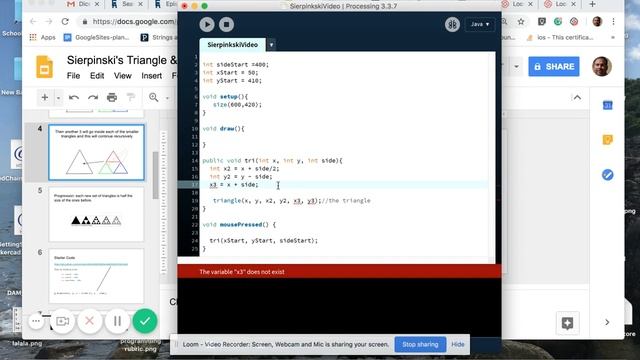Open a new Chrome tab

click(x=593, y=4)
